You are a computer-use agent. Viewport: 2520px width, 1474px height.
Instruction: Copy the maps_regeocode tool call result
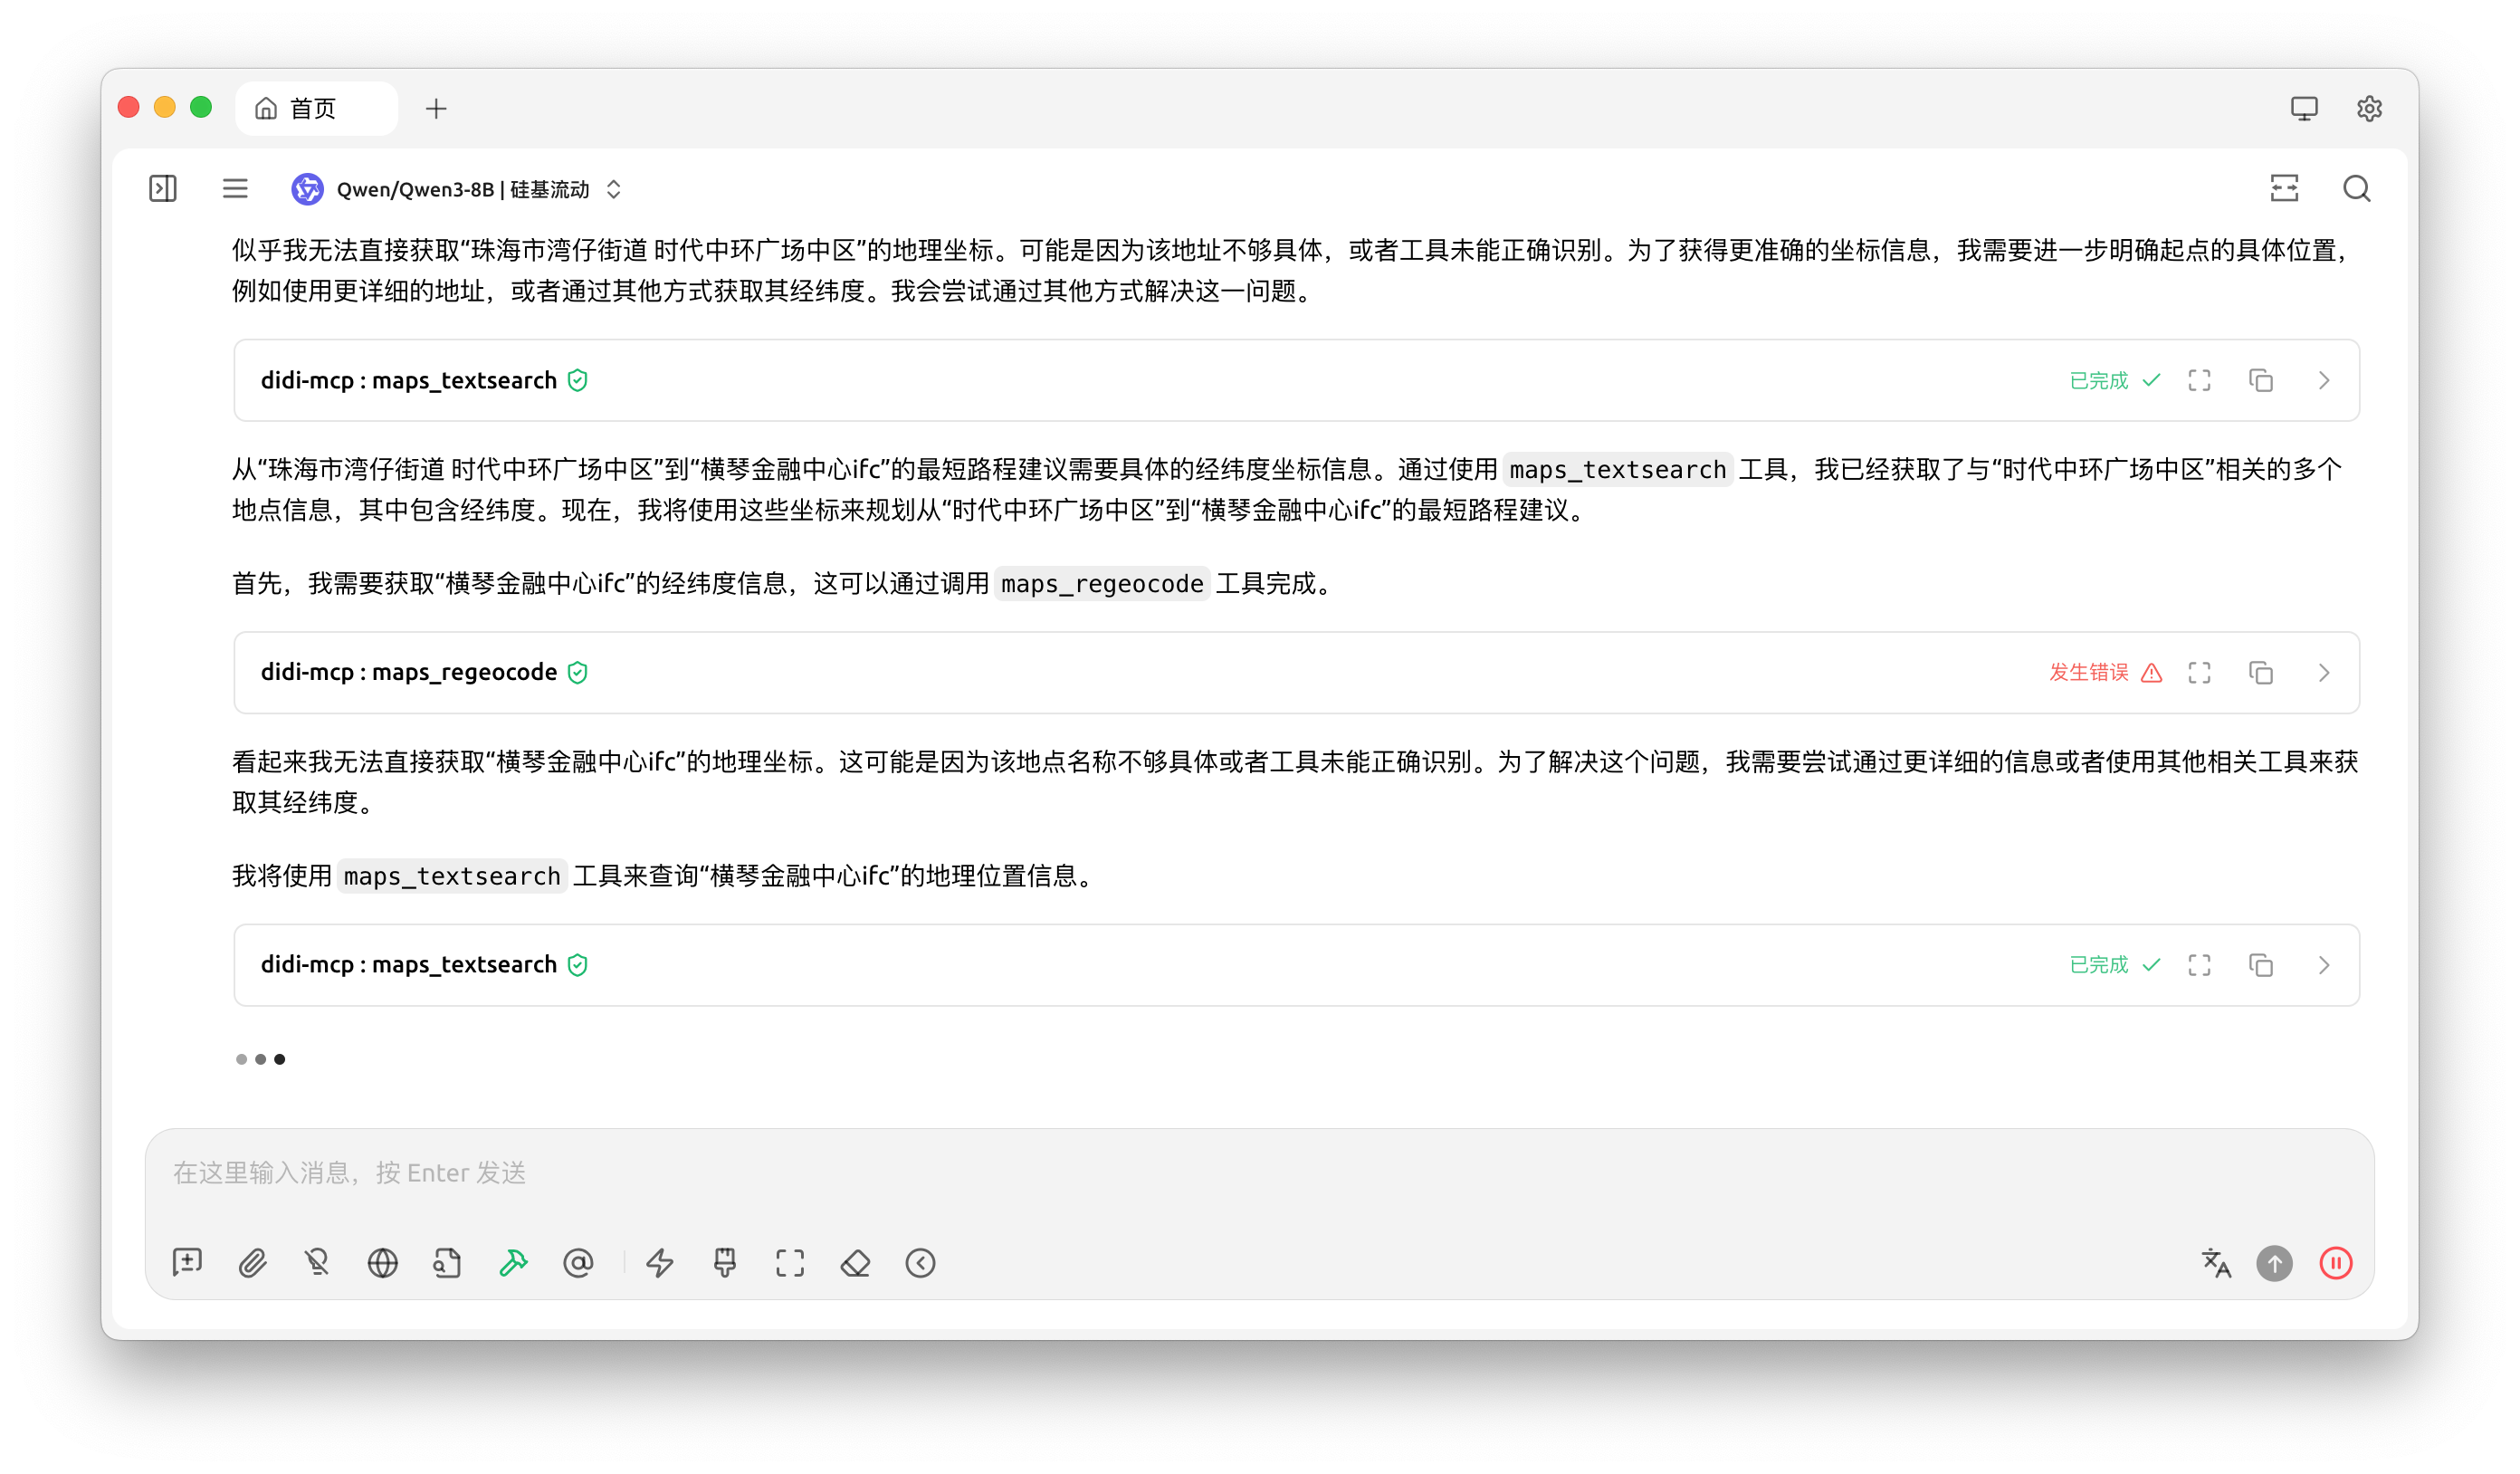click(2261, 672)
